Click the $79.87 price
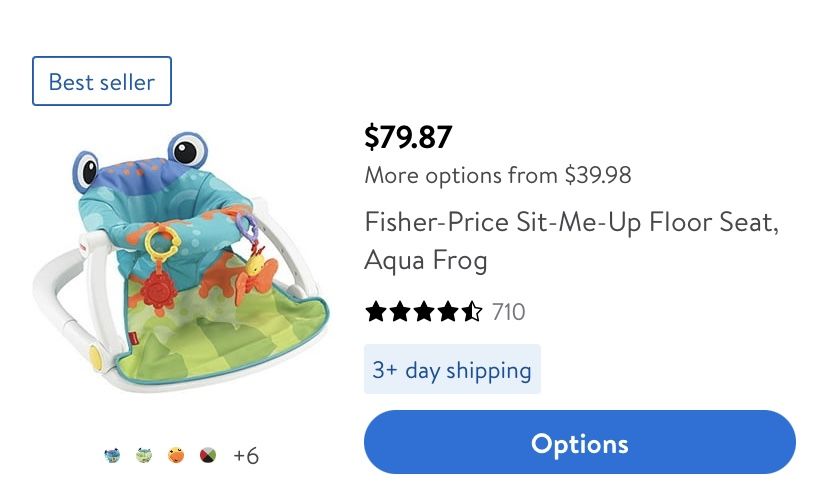This screenshot has width=828, height=499. click(x=408, y=136)
